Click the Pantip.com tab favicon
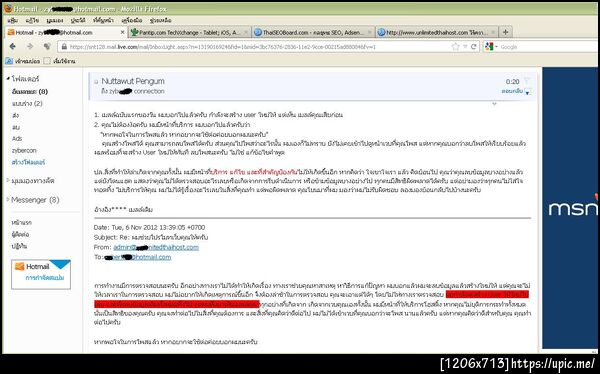The image size is (600, 374). point(134,33)
